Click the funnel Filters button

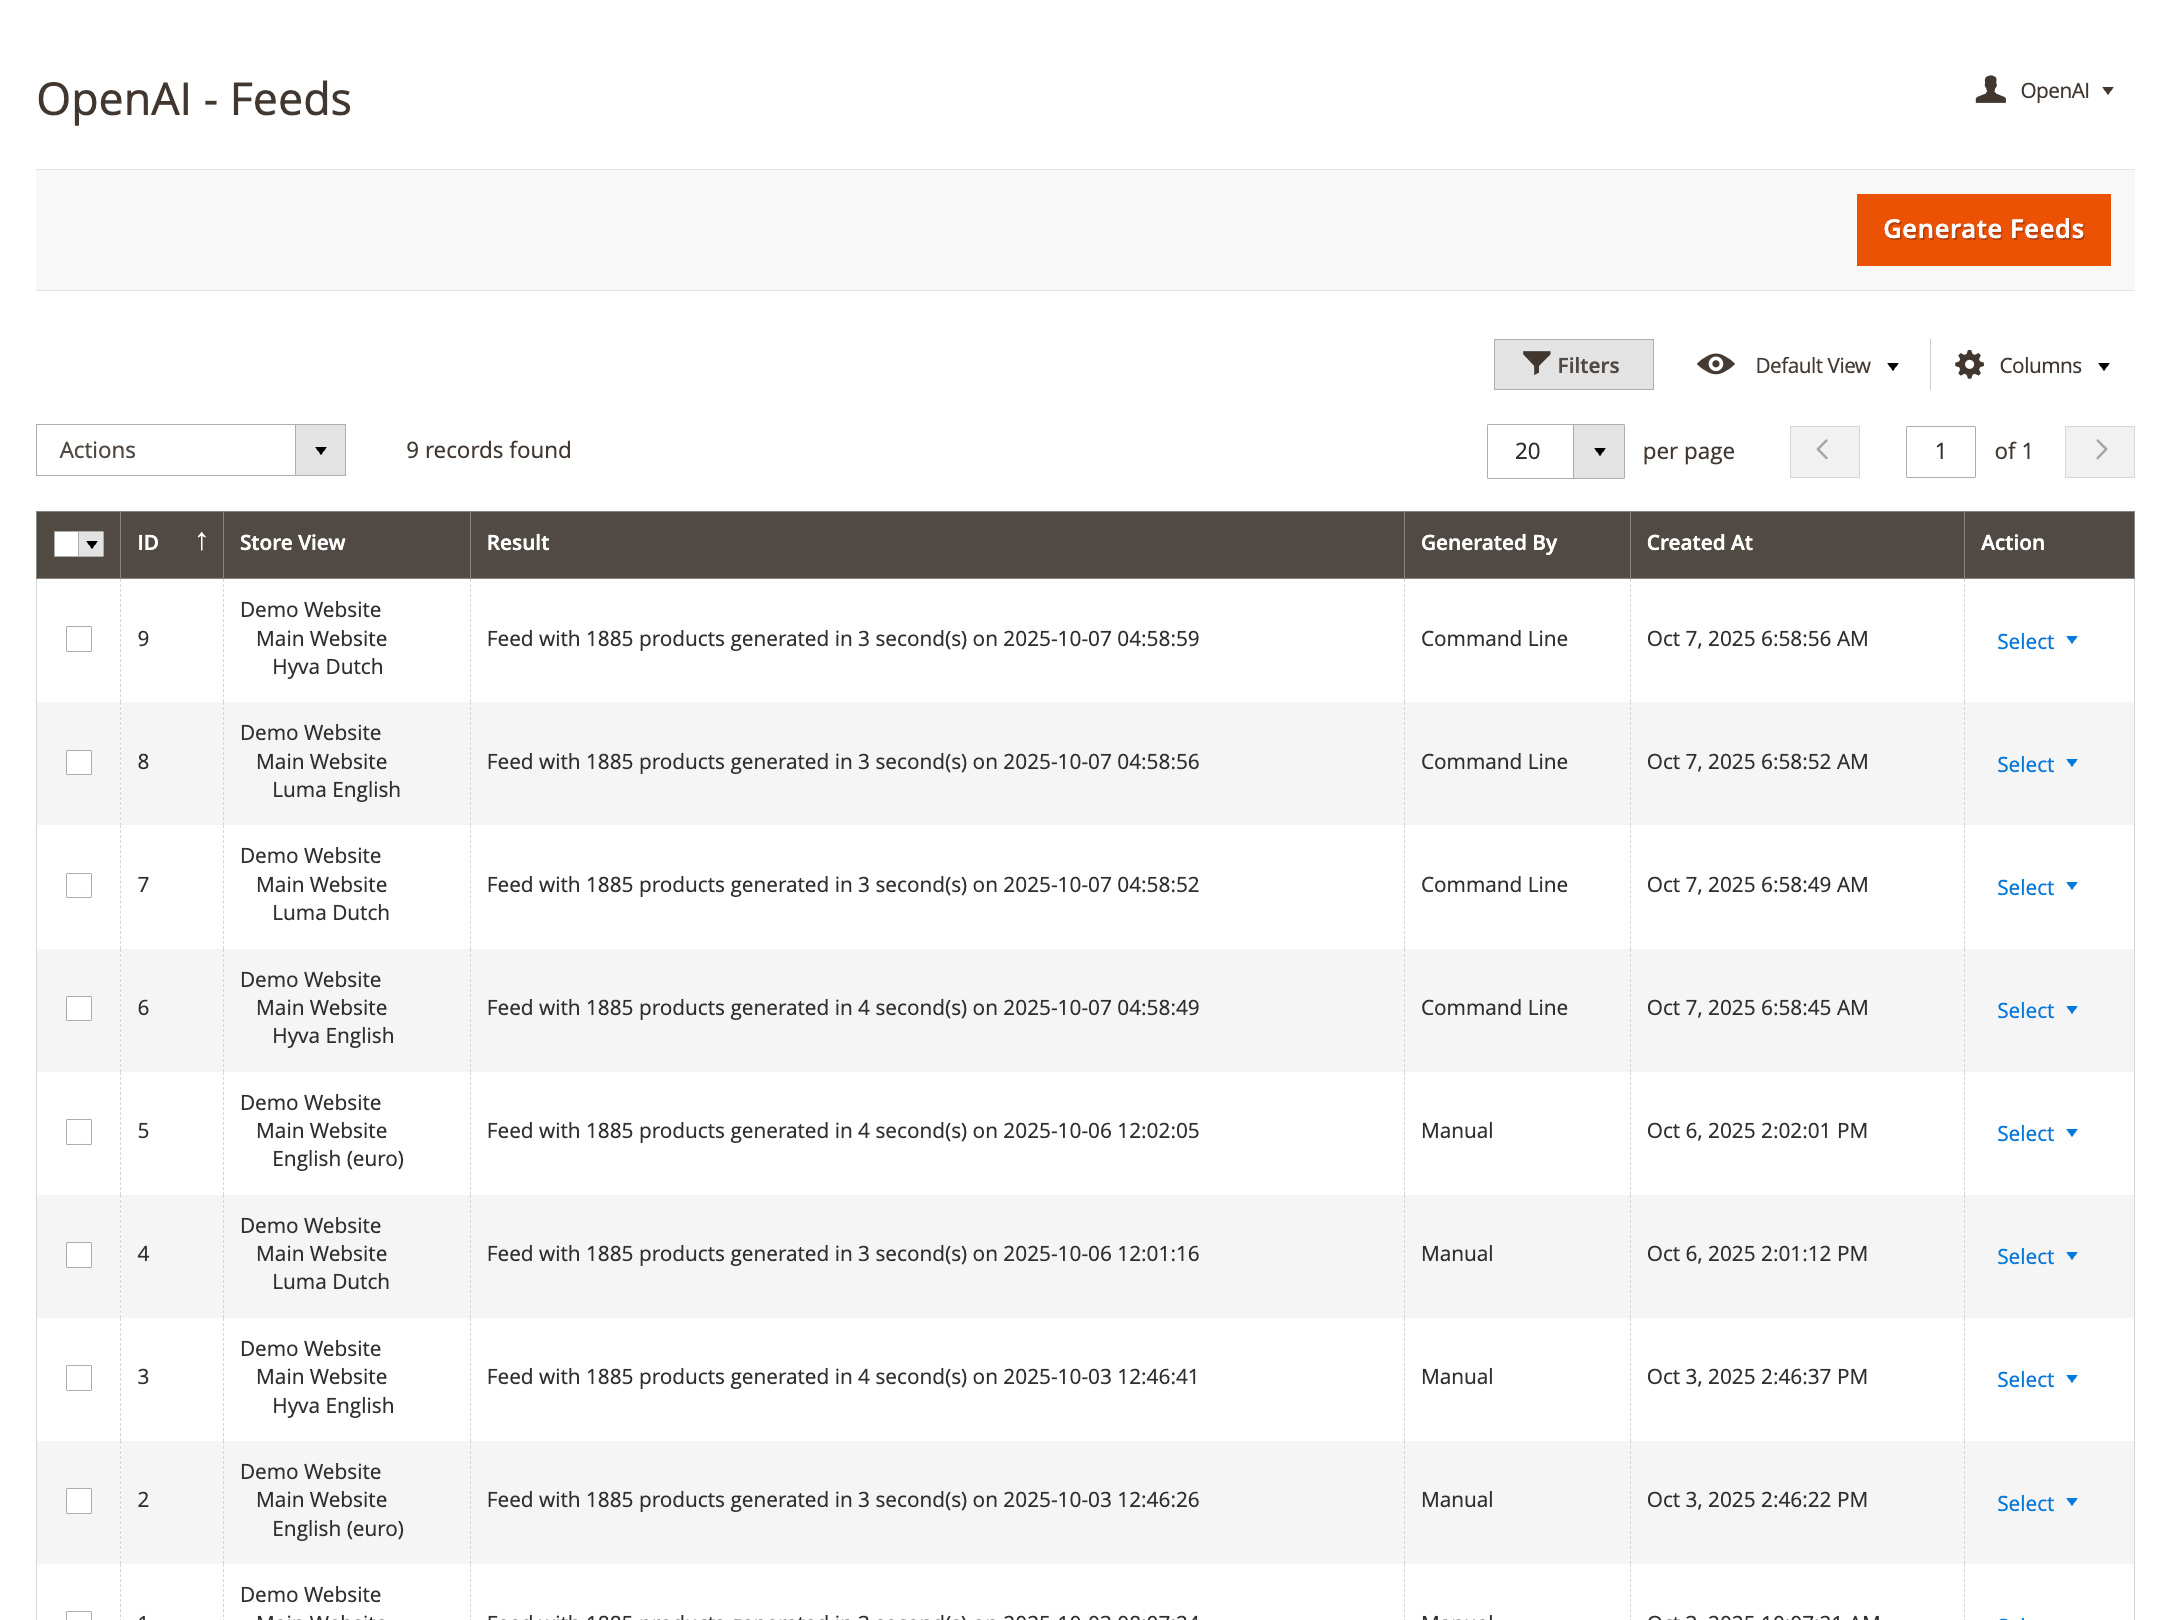click(1572, 365)
